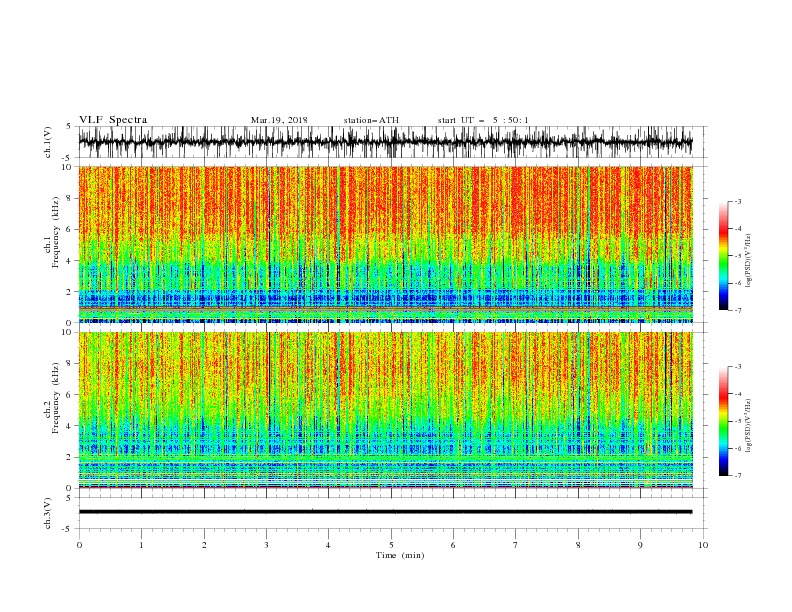Click the 'ch.1(V)' waveform axis label
Screen dimensions: 792x612
(x=48, y=142)
